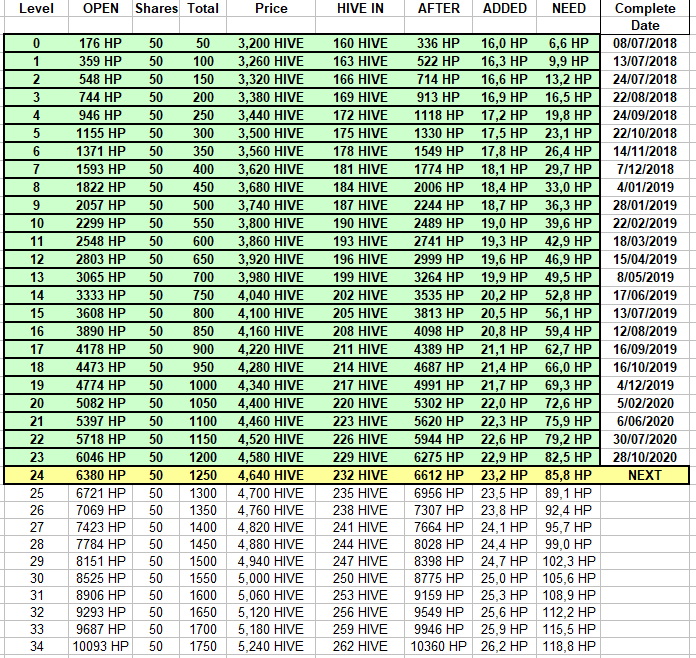The width and height of the screenshot is (696, 658).
Task: Select the 'Shares' header cell
Action: point(156,8)
